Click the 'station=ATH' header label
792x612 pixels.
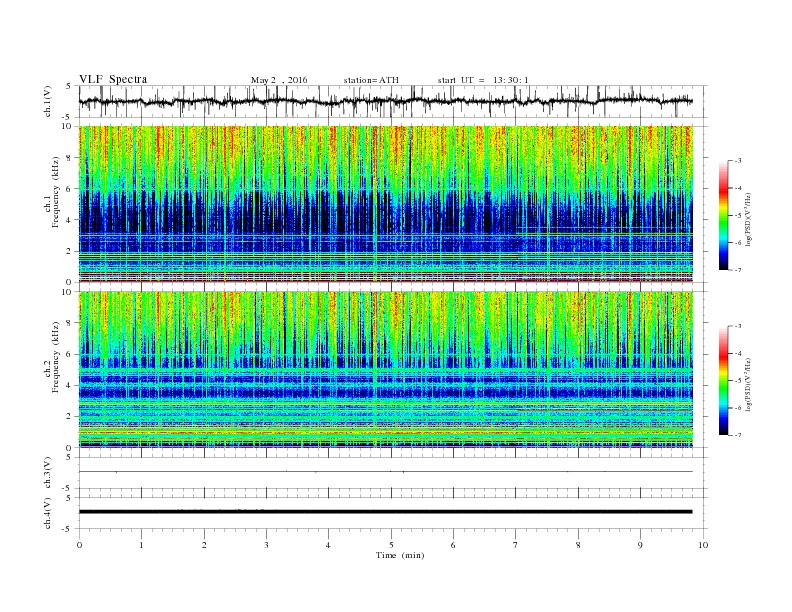371,80
